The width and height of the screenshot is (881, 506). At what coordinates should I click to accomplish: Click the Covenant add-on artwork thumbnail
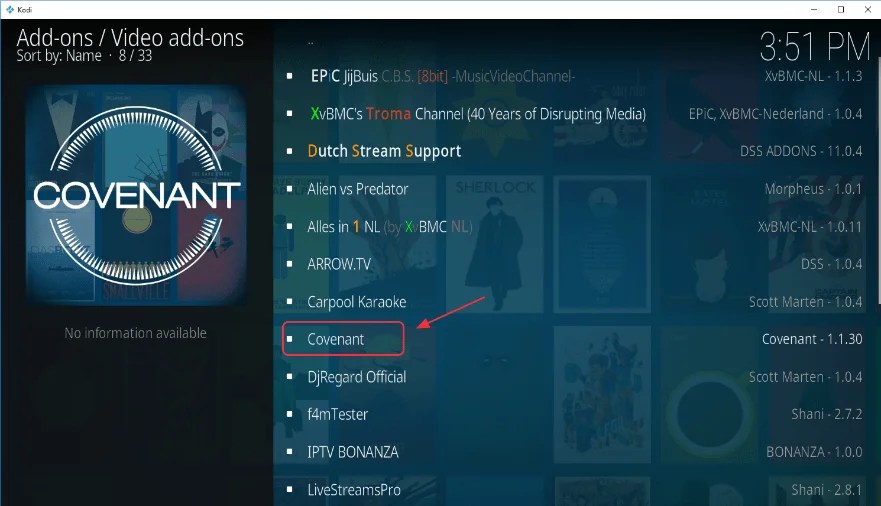point(136,195)
